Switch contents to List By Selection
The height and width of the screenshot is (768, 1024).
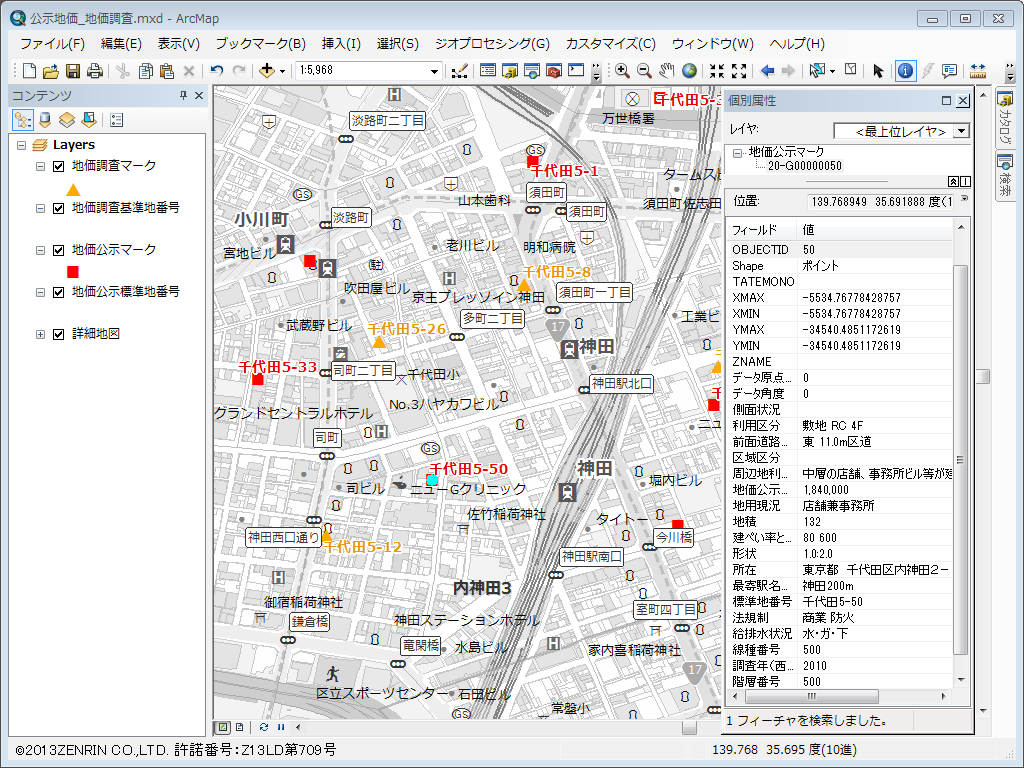[89, 120]
